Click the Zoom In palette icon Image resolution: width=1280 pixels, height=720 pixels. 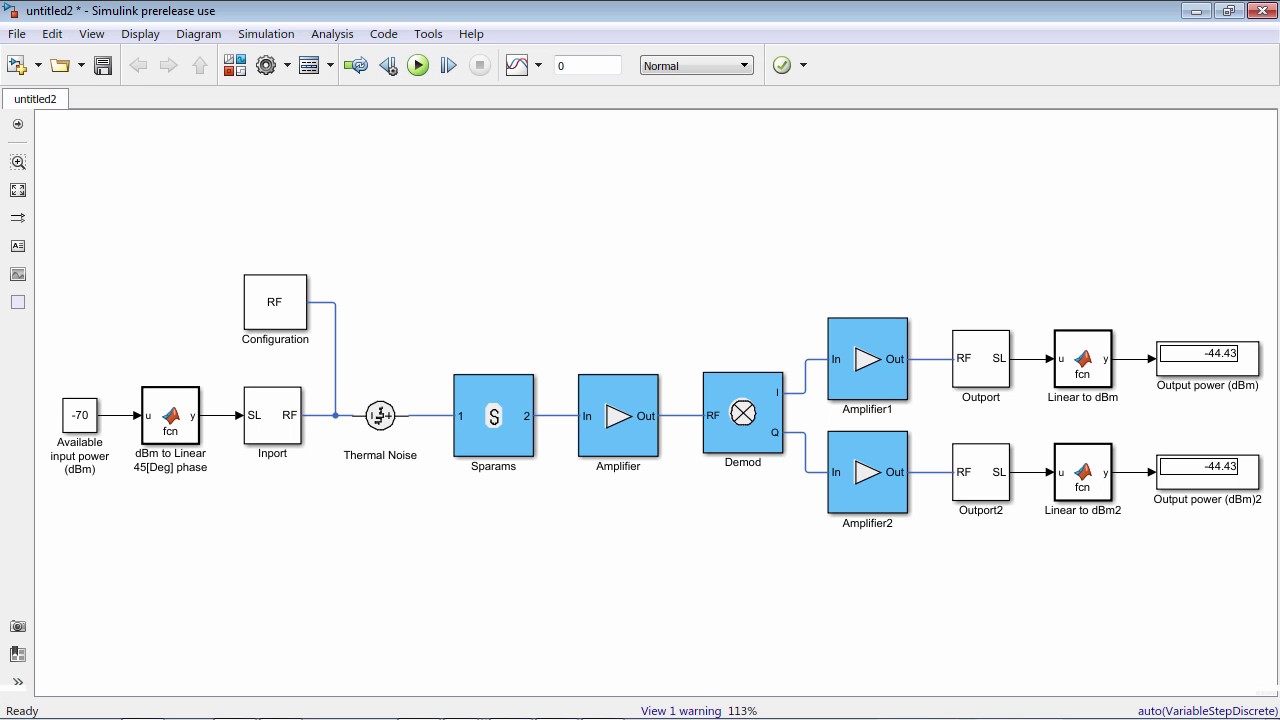coord(18,162)
